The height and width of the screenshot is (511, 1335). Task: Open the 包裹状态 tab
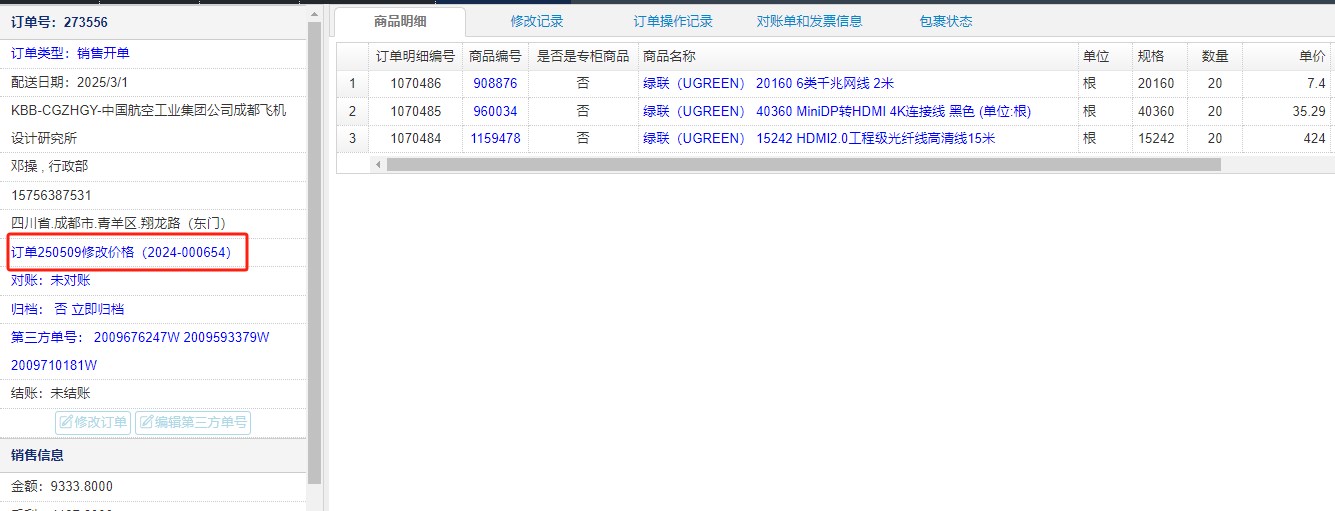(946, 21)
